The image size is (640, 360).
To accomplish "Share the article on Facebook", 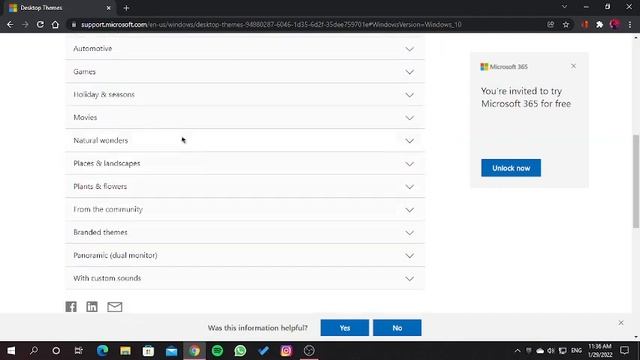I will point(71,307).
